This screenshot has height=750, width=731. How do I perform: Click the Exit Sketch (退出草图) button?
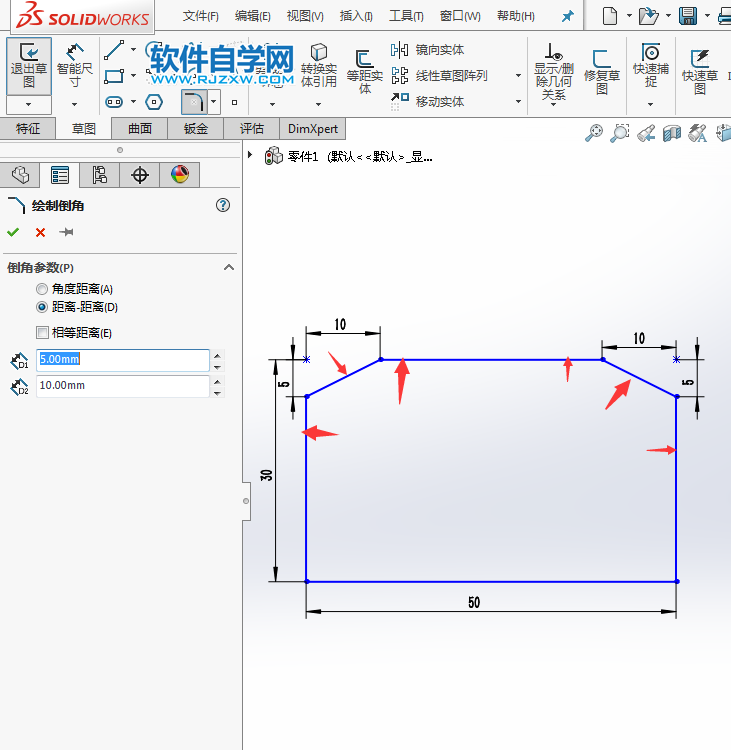click(x=29, y=66)
